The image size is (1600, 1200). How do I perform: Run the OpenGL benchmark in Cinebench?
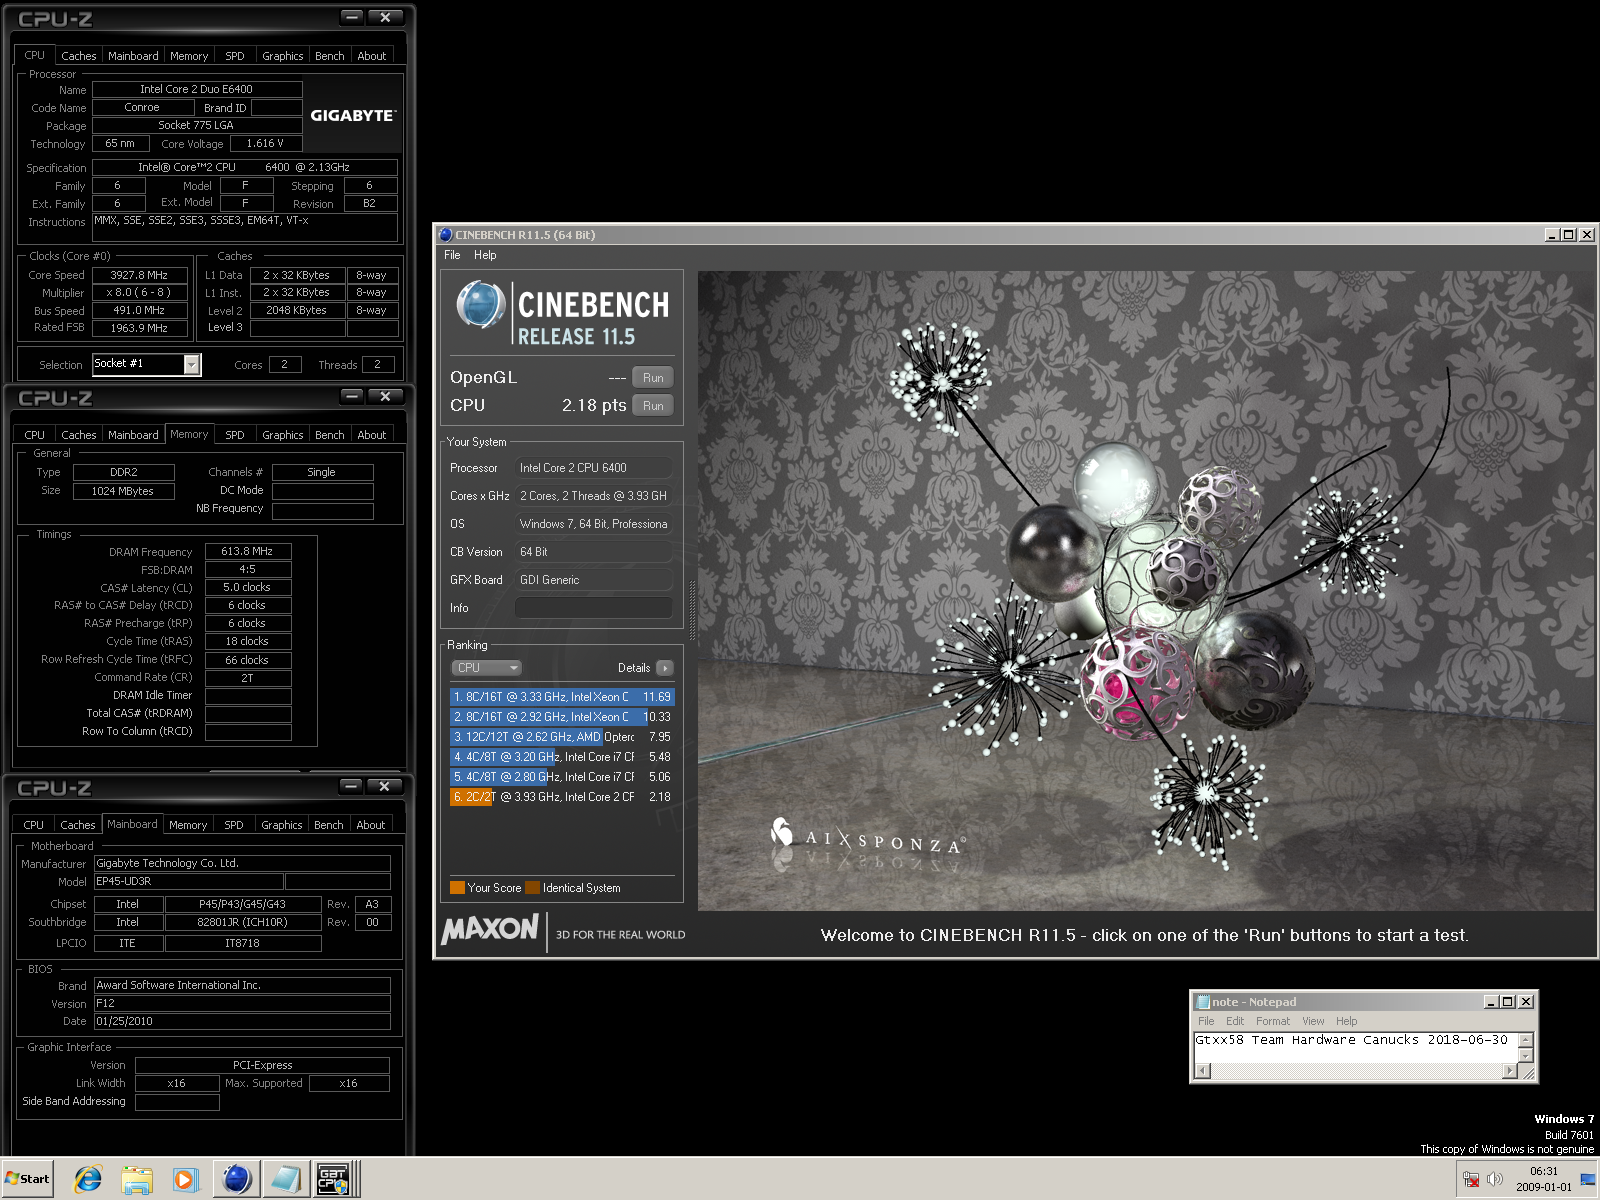[x=653, y=378]
